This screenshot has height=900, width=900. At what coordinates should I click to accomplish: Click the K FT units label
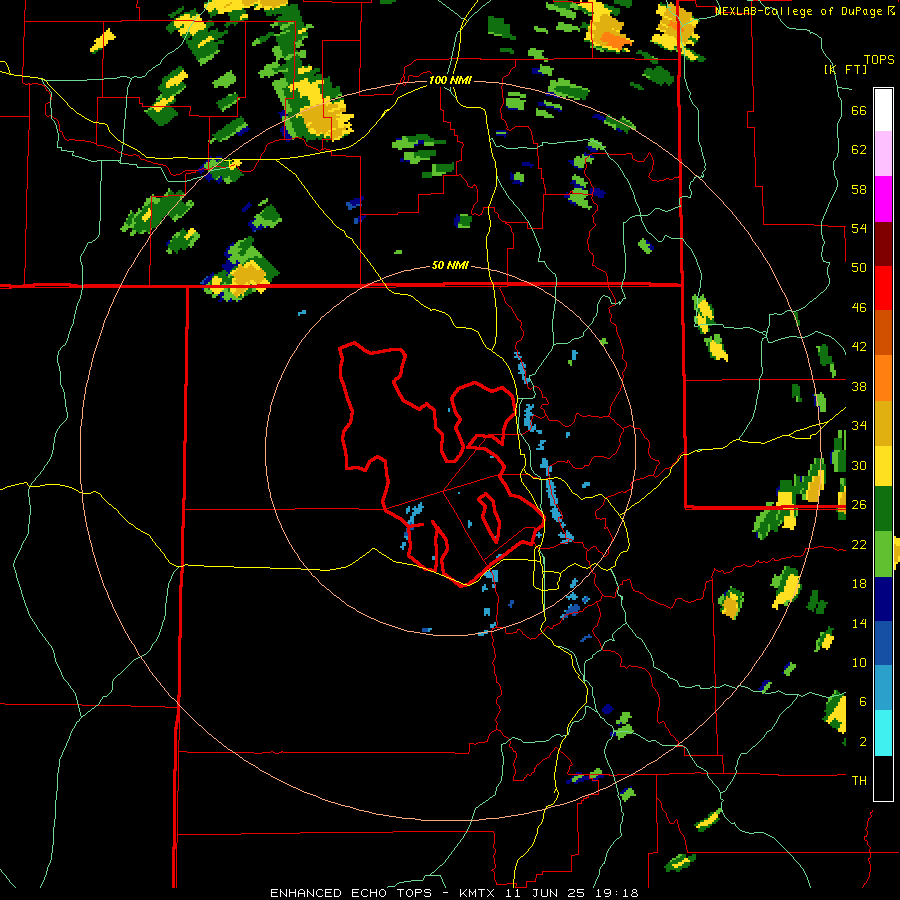[x=846, y=70]
